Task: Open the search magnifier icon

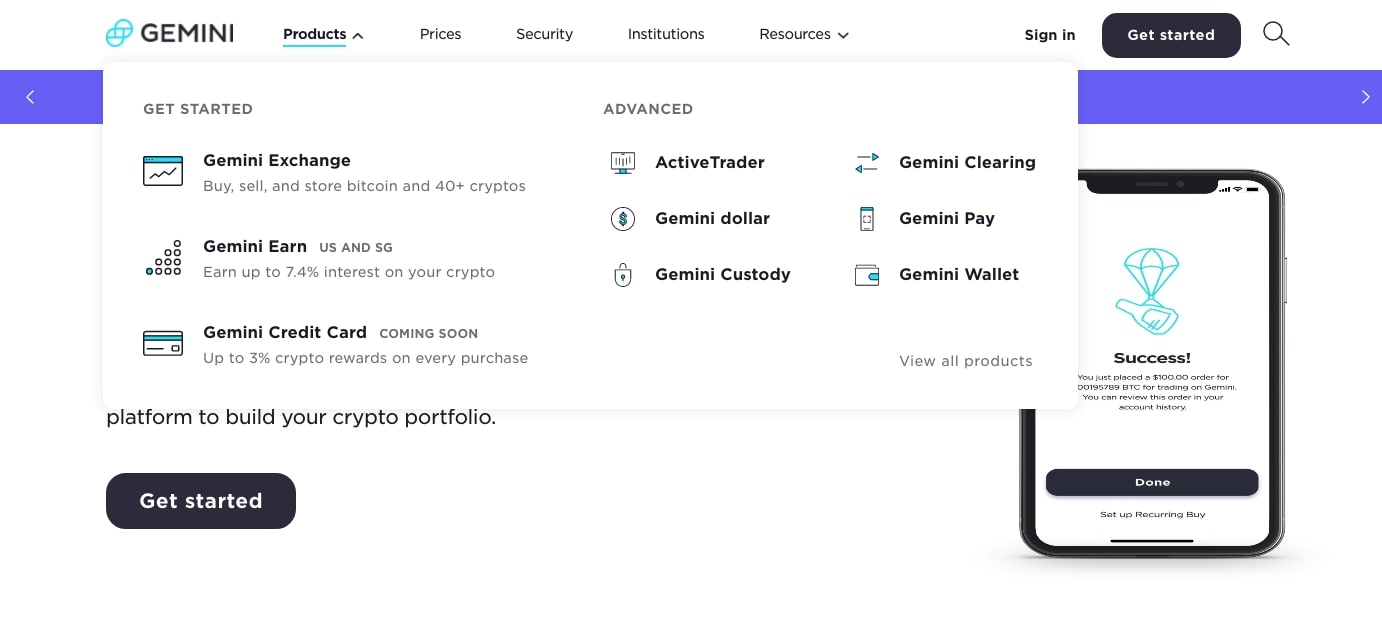Action: pyautogui.click(x=1275, y=34)
